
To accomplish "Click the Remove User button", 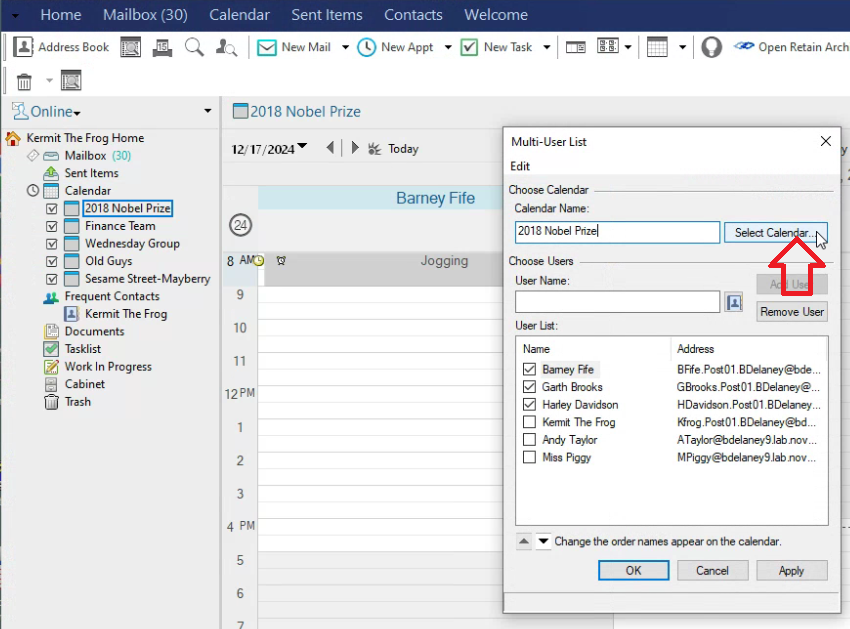I will click(791, 312).
